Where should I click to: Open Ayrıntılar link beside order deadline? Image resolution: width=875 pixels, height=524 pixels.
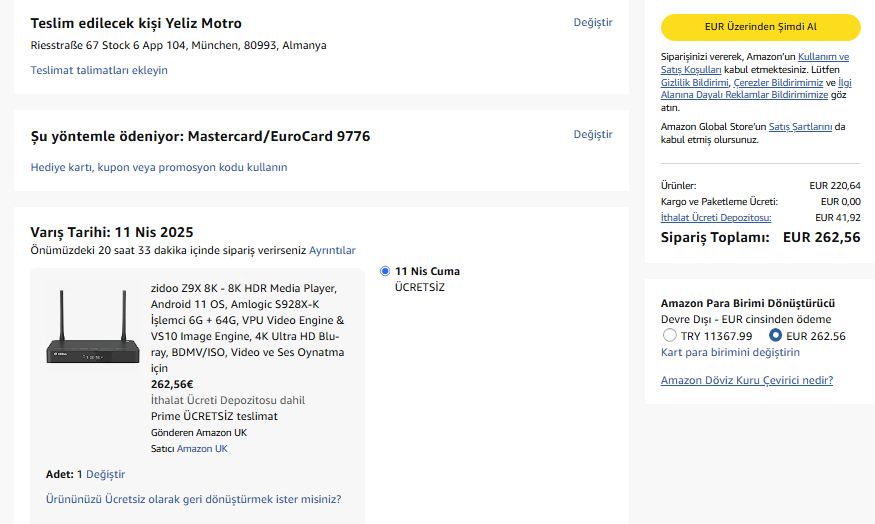pyautogui.click(x=332, y=251)
